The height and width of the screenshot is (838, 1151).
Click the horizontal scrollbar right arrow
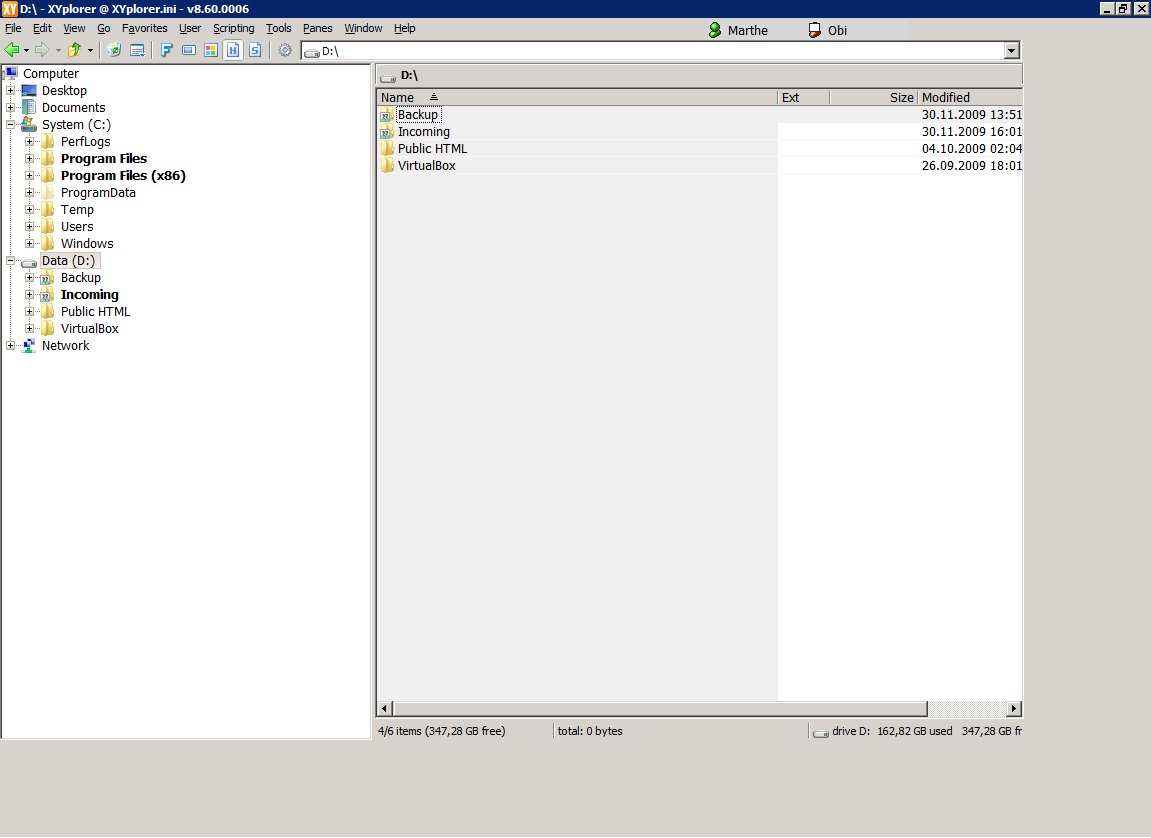pyautogui.click(x=1014, y=709)
